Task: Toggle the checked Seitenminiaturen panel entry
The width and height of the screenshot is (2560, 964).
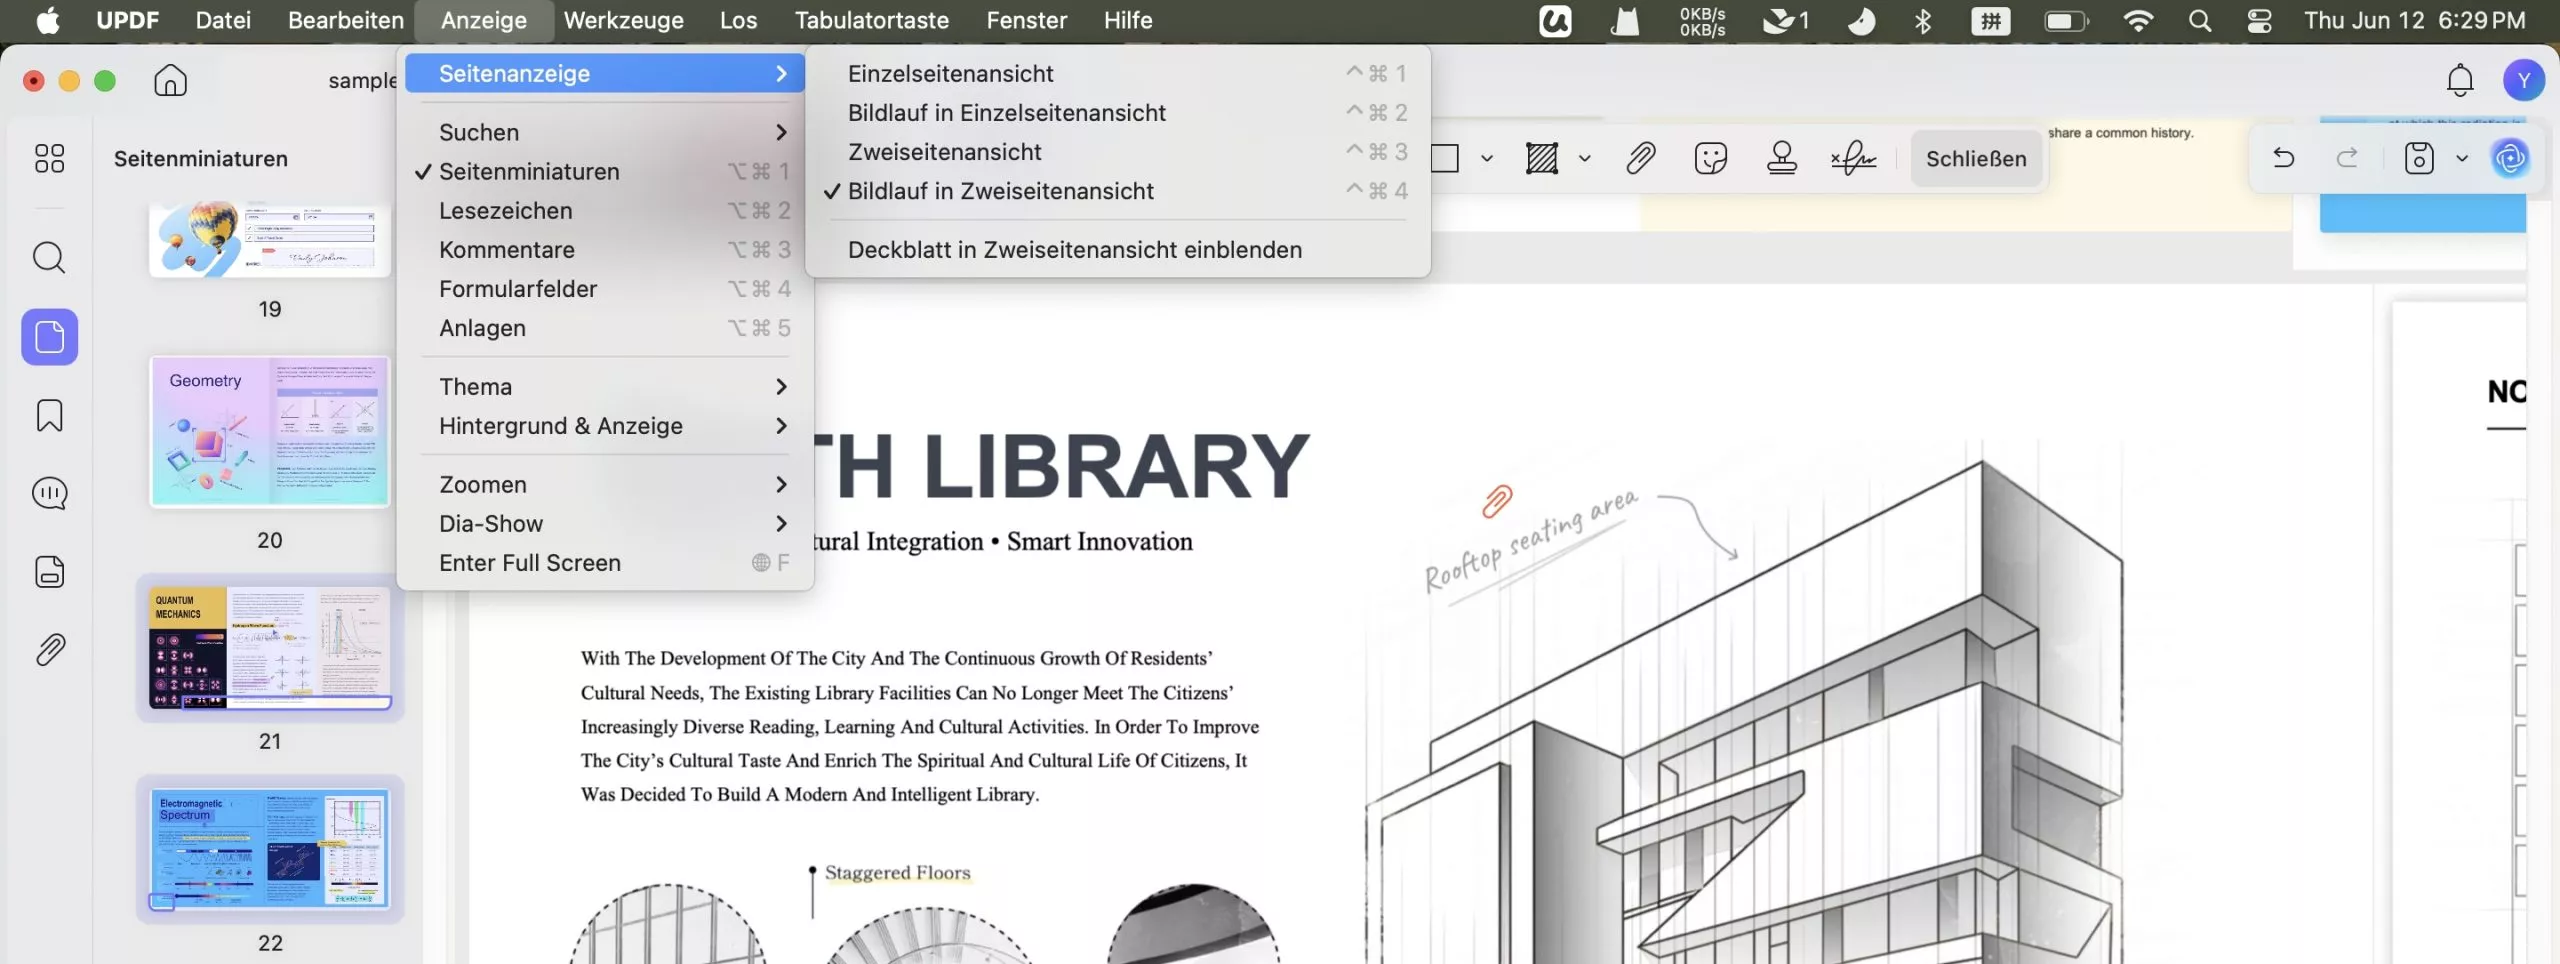Action: tap(605, 172)
